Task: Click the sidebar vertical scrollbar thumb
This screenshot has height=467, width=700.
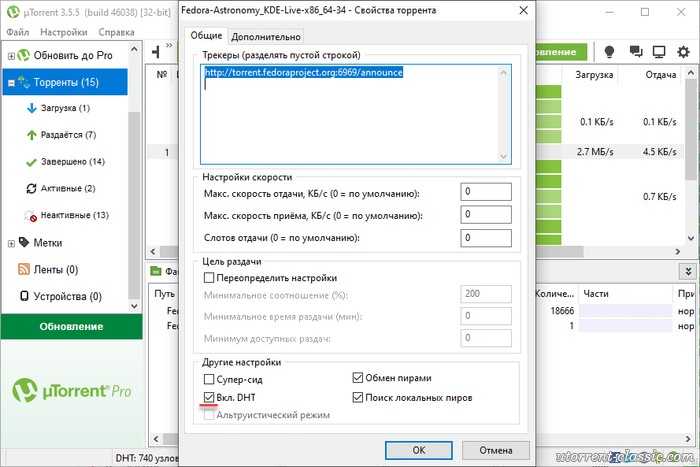Action: 134,205
